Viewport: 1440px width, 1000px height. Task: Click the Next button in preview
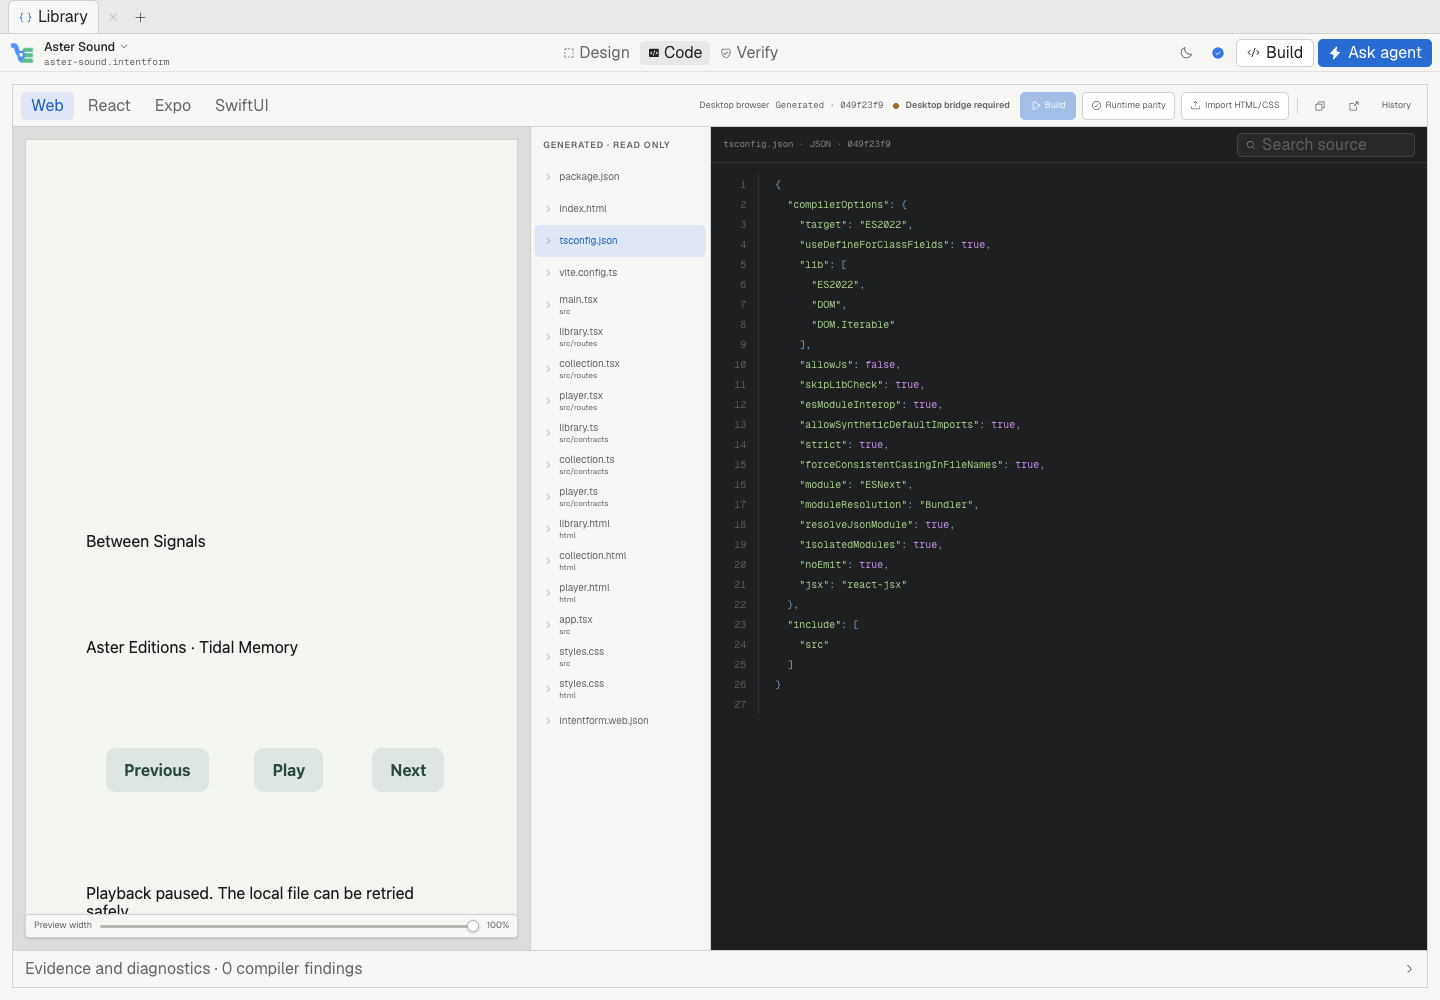tap(408, 770)
